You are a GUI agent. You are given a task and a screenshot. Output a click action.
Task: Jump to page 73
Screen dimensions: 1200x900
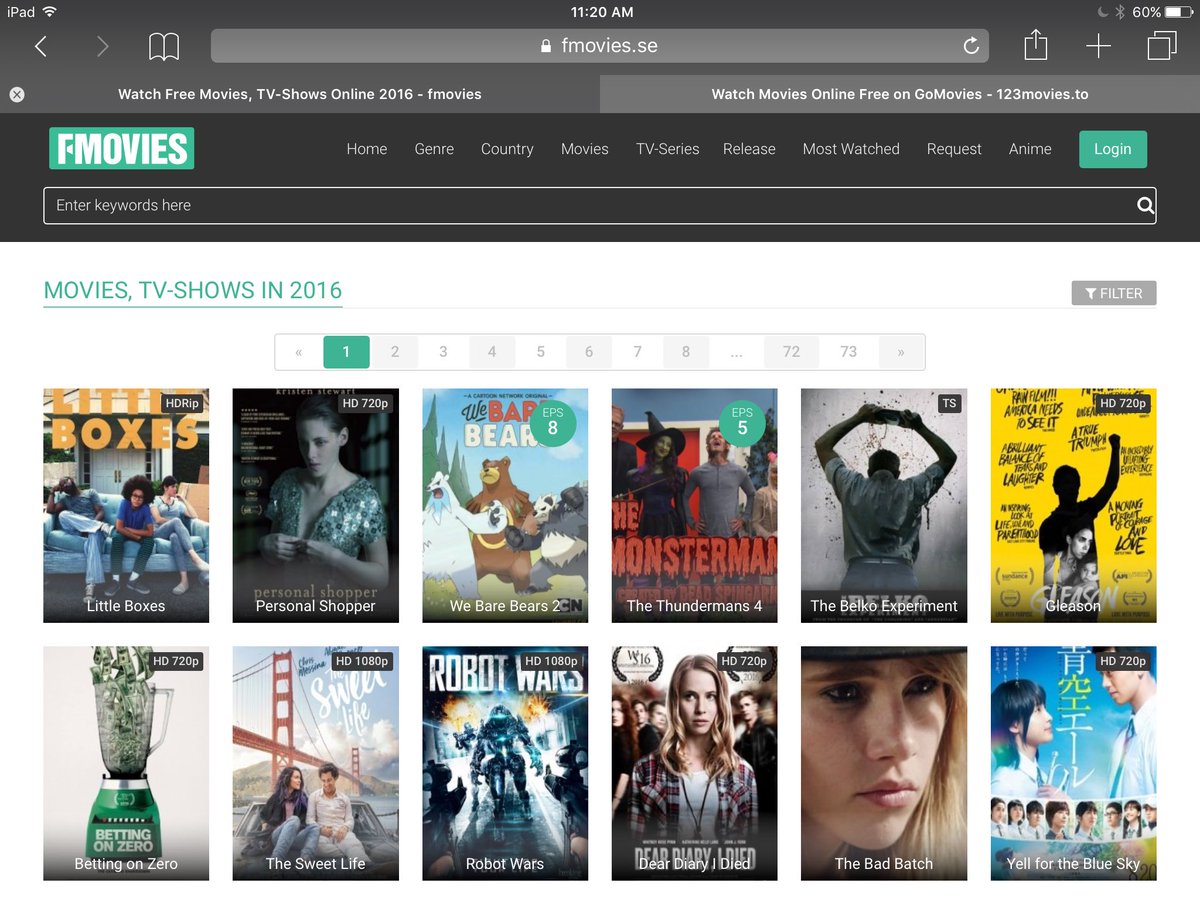click(x=849, y=352)
